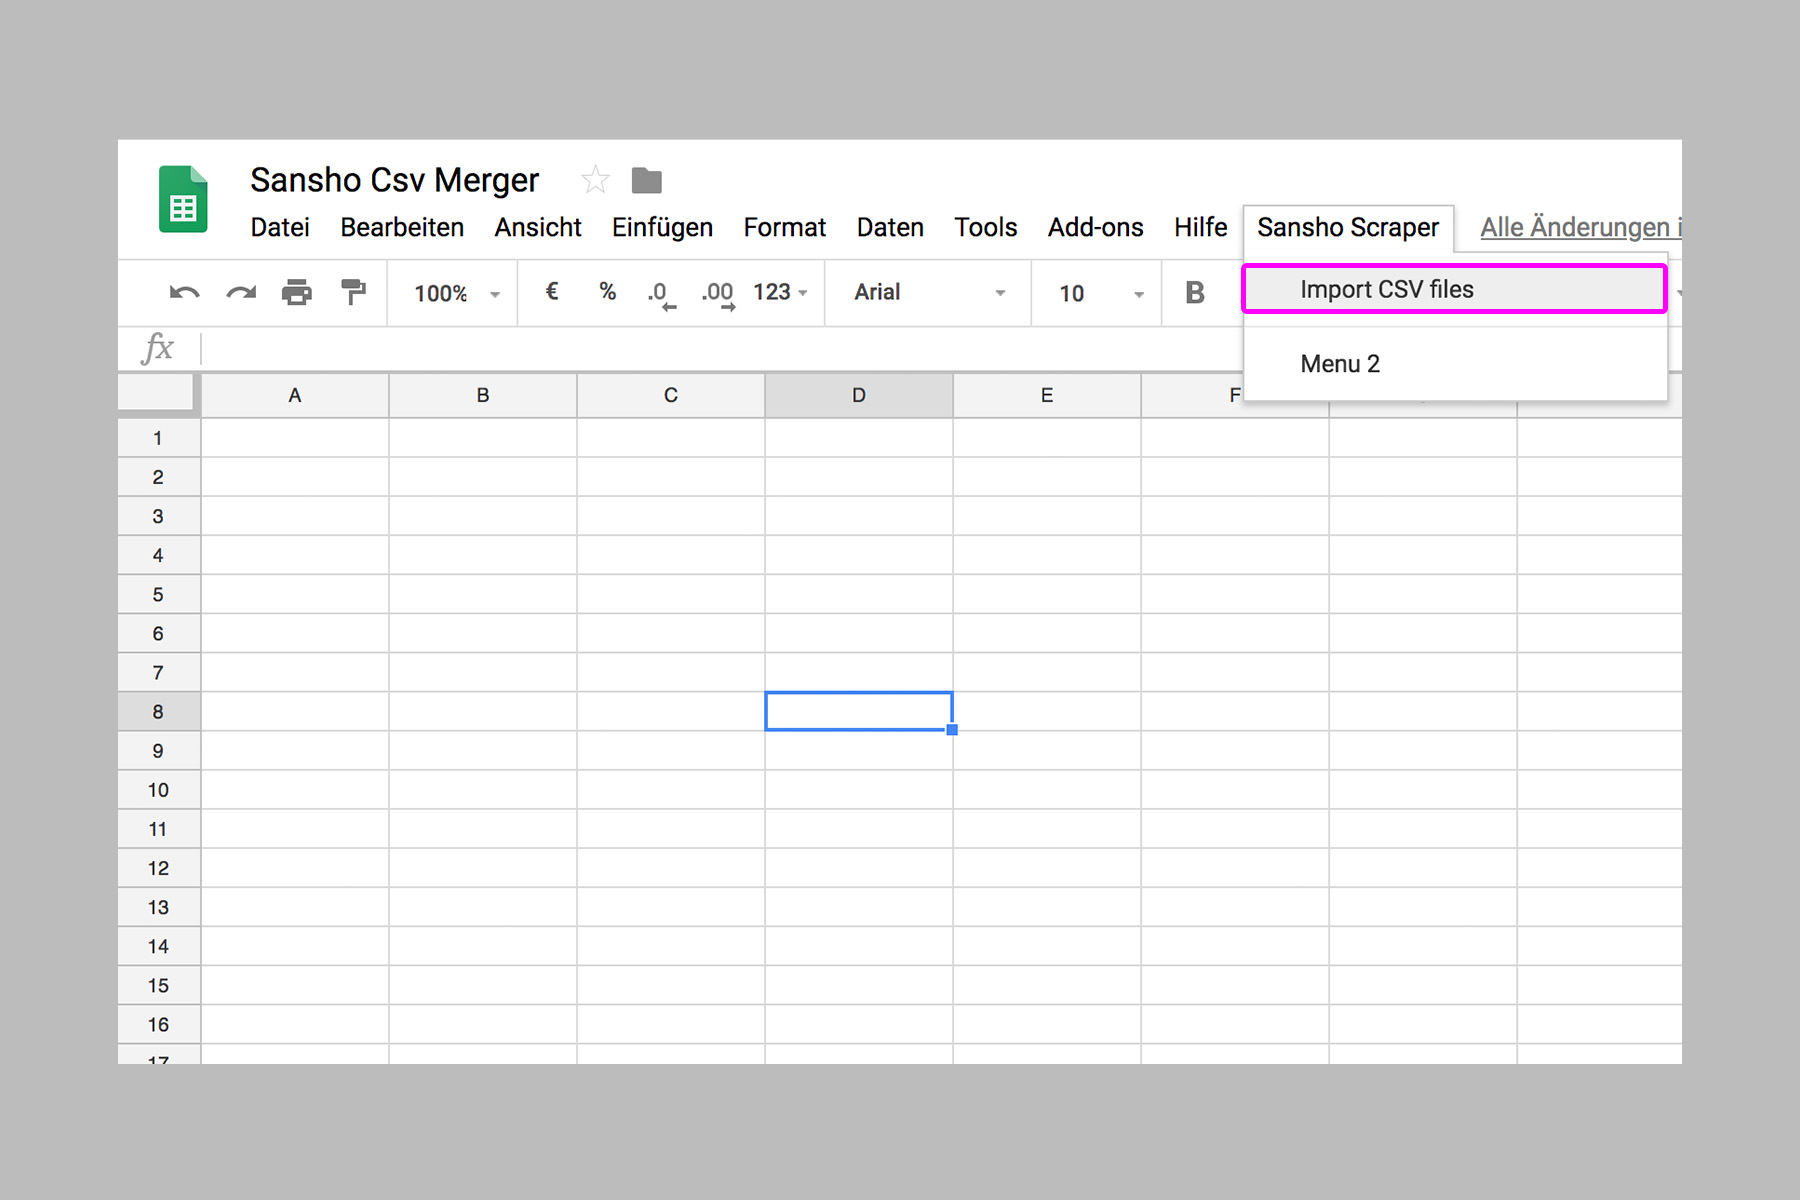Select row 2 header

[x=158, y=477]
